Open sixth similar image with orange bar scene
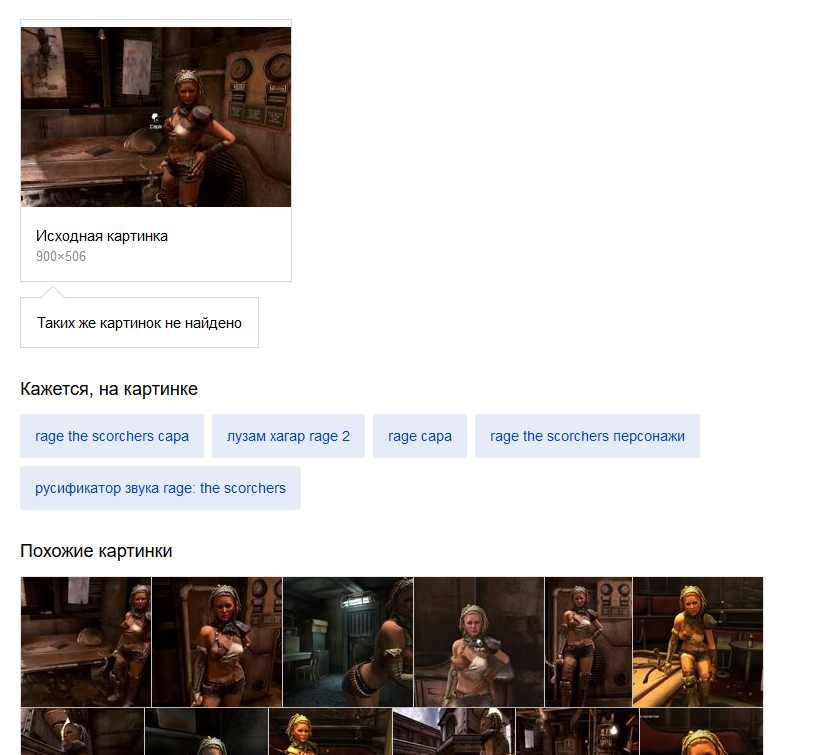 tap(698, 642)
